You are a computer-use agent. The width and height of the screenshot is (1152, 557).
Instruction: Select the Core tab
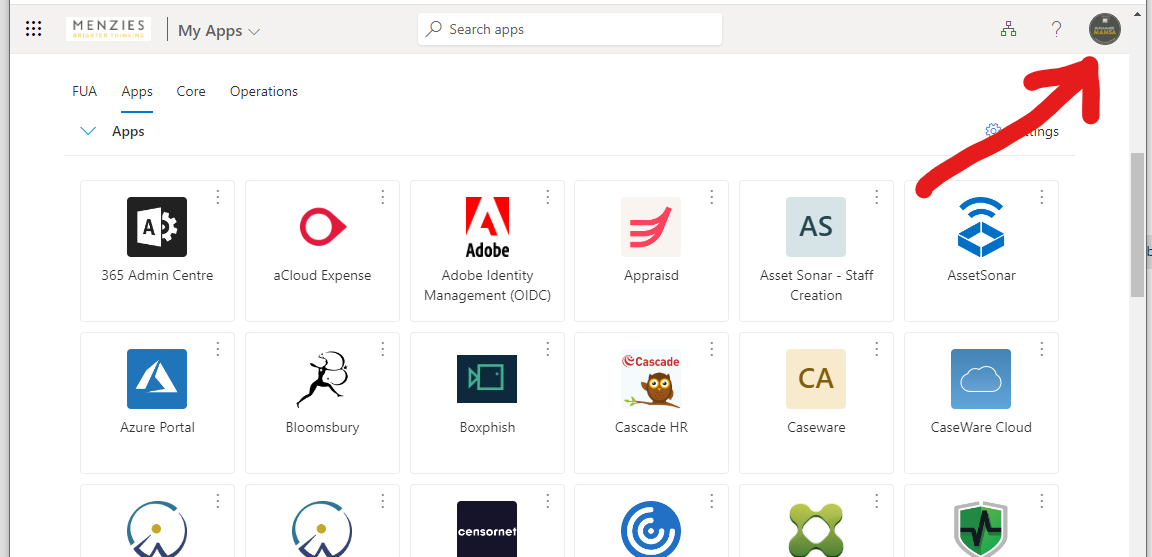(191, 91)
